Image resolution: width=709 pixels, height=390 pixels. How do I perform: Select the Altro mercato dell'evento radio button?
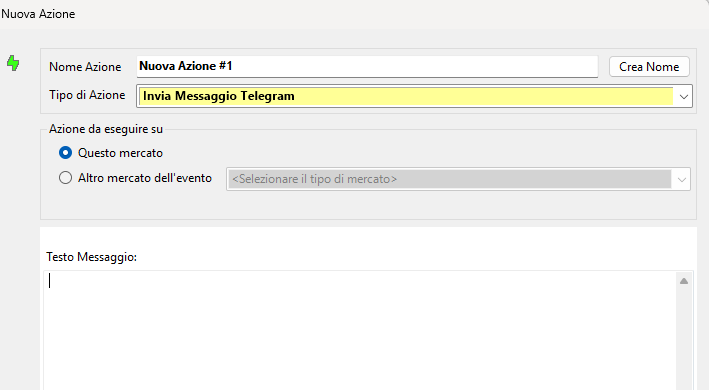tap(66, 178)
